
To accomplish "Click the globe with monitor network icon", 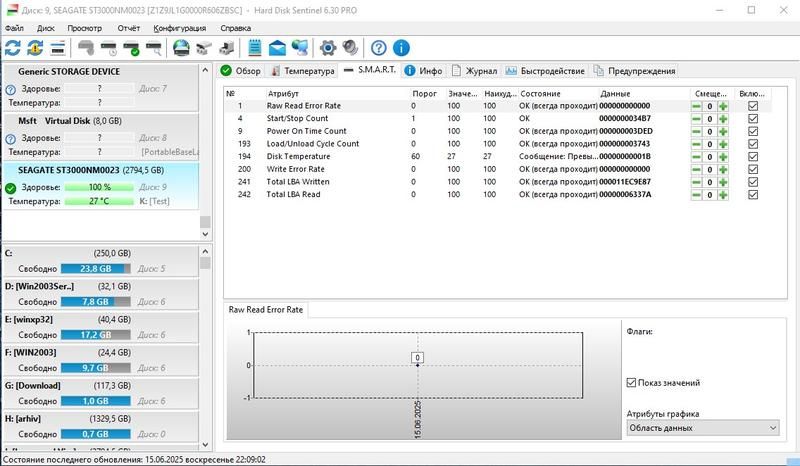I will point(299,48).
